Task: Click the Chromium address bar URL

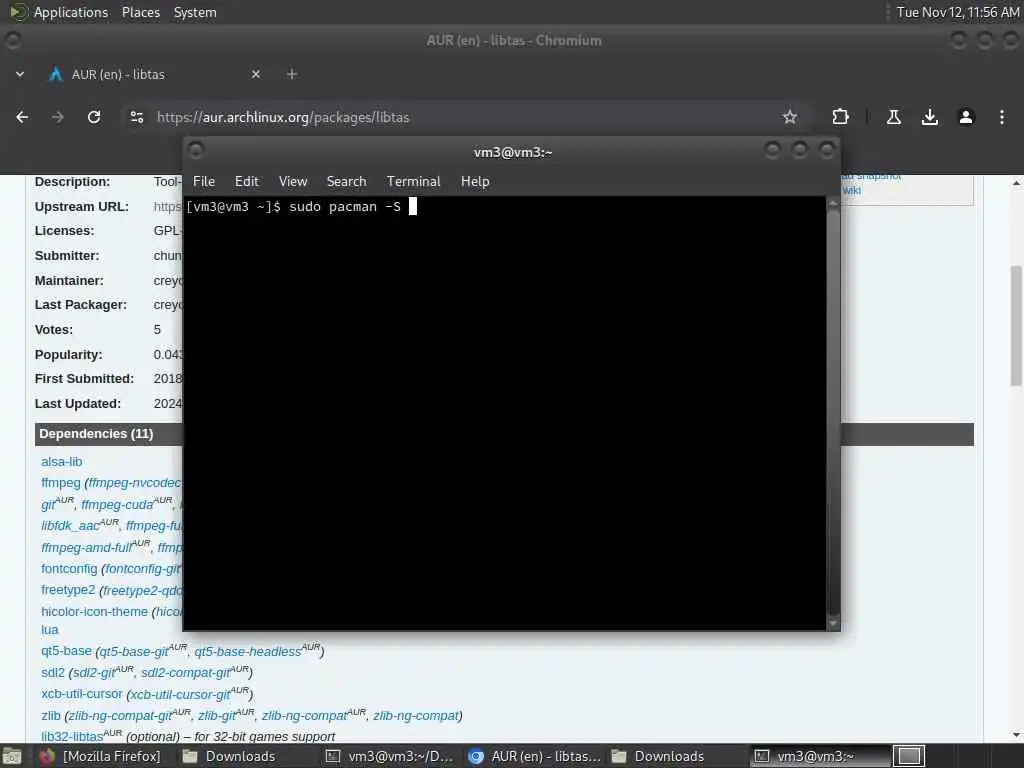Action: tap(283, 118)
